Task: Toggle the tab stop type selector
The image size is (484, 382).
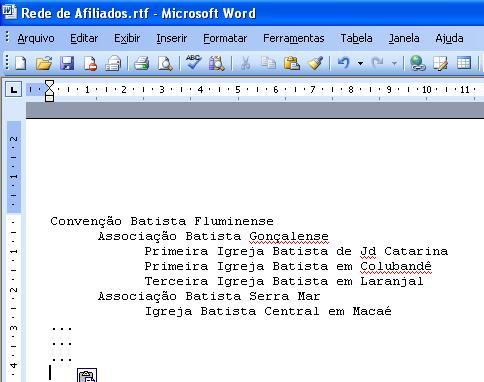Action: tap(14, 89)
